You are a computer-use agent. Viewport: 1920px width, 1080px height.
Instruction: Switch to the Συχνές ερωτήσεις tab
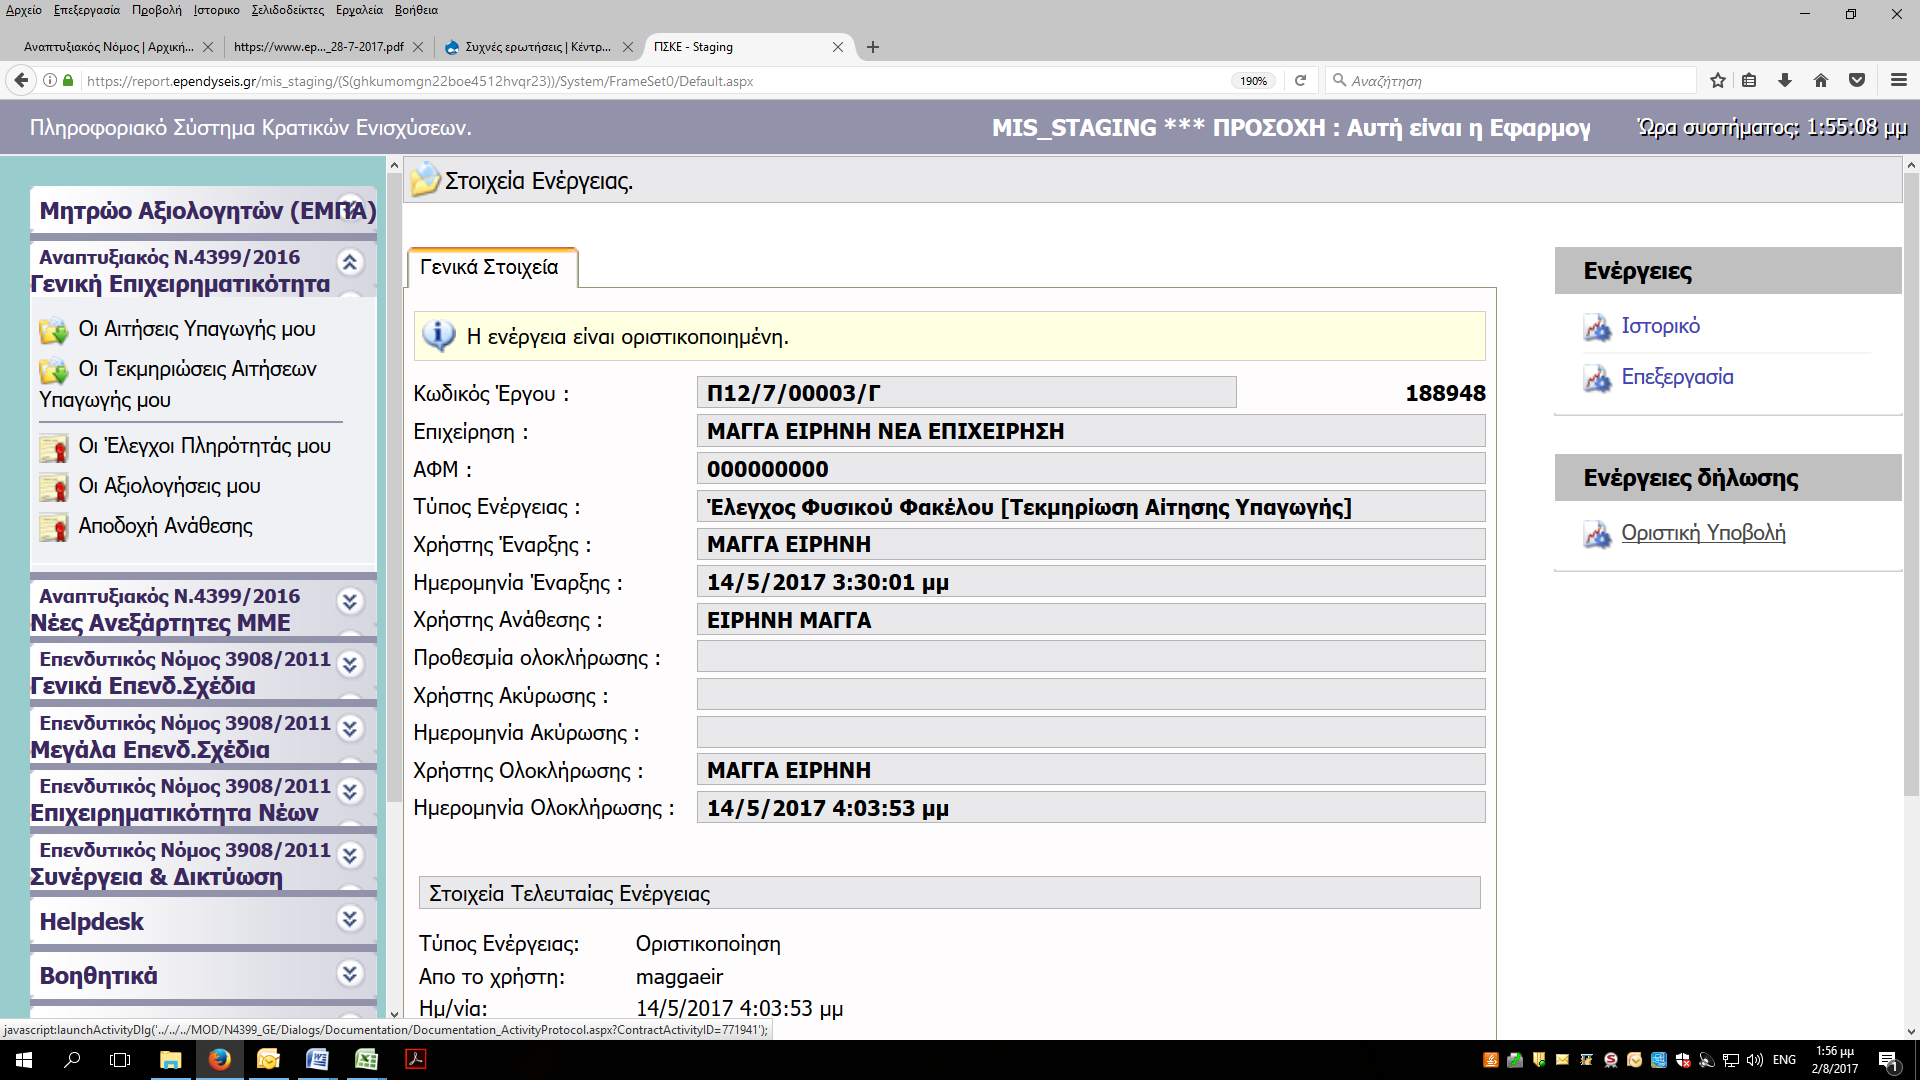click(537, 47)
